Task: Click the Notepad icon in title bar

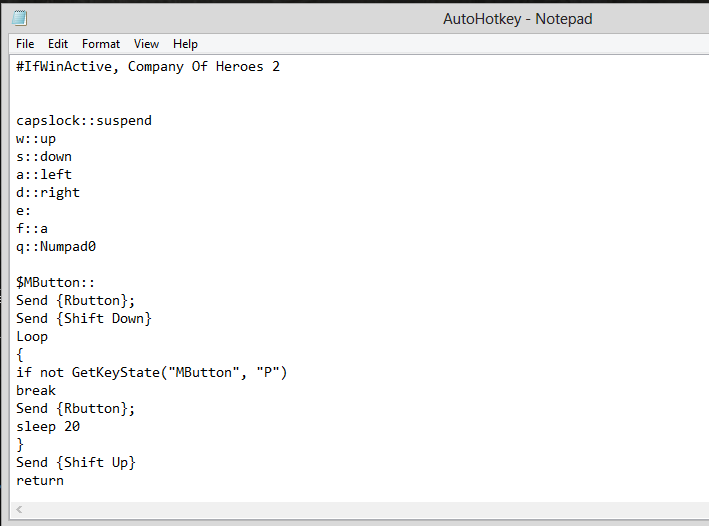Action: [19, 18]
